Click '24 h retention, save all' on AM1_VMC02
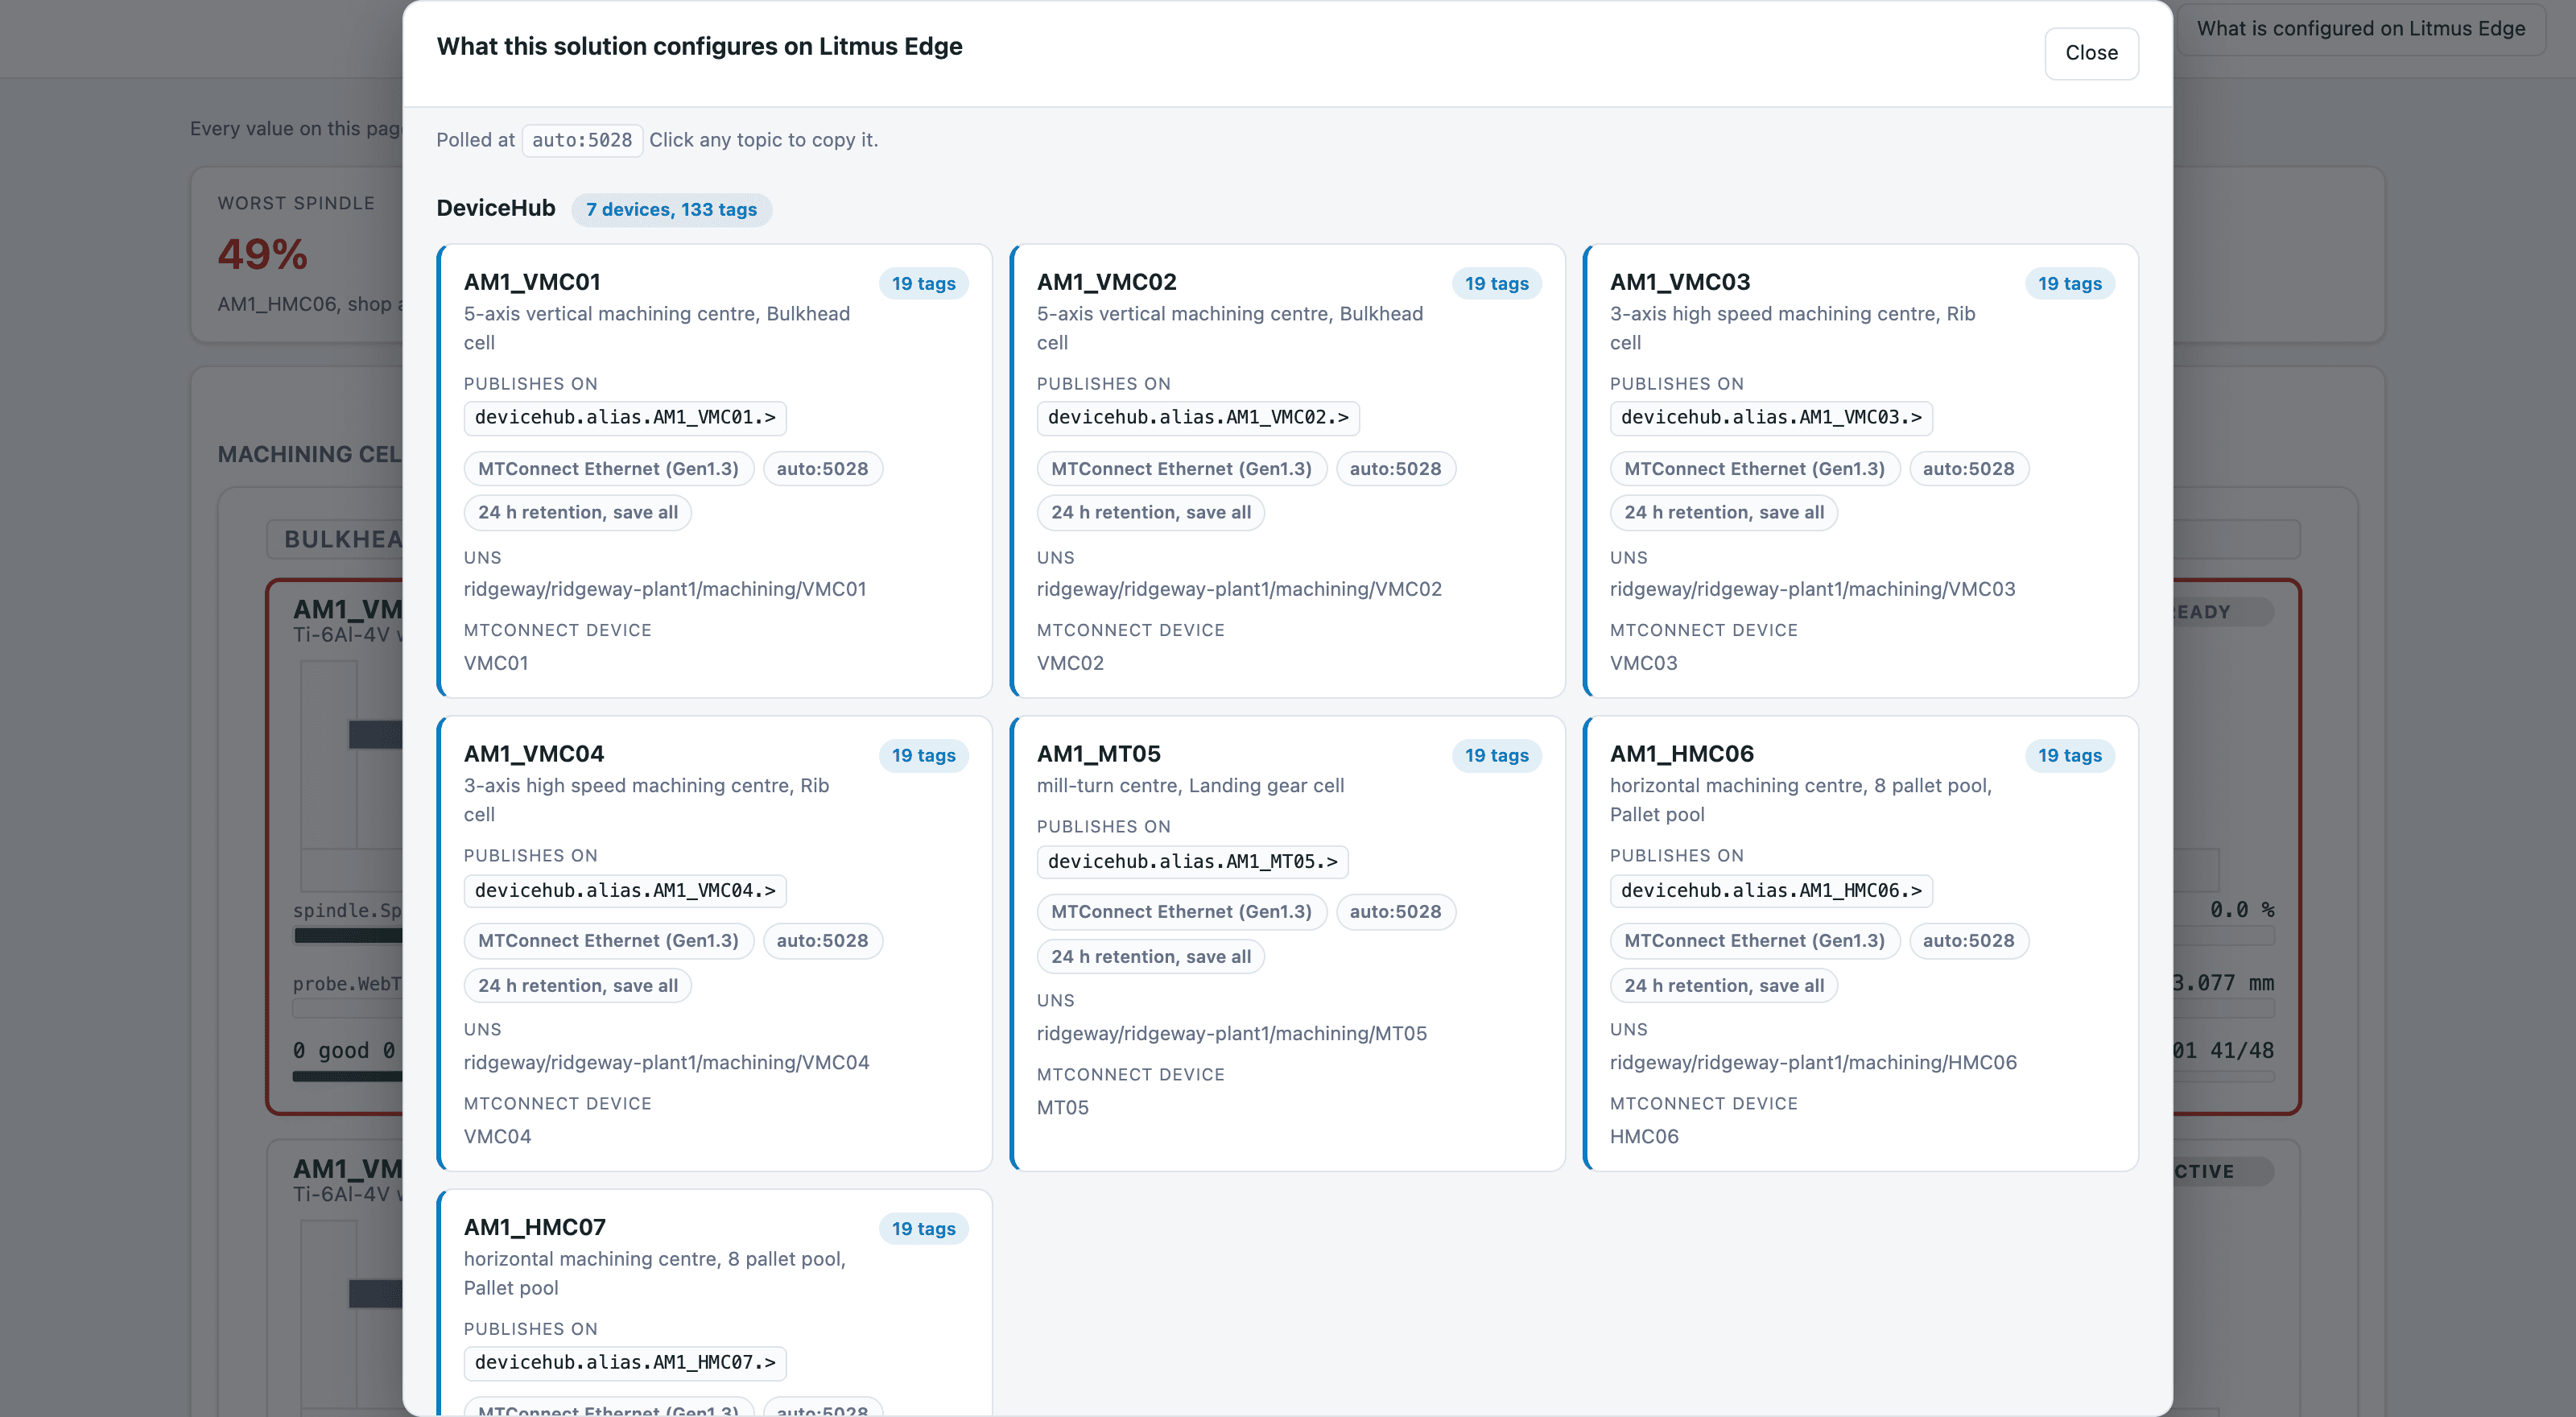The height and width of the screenshot is (1417, 2576). [x=1150, y=513]
